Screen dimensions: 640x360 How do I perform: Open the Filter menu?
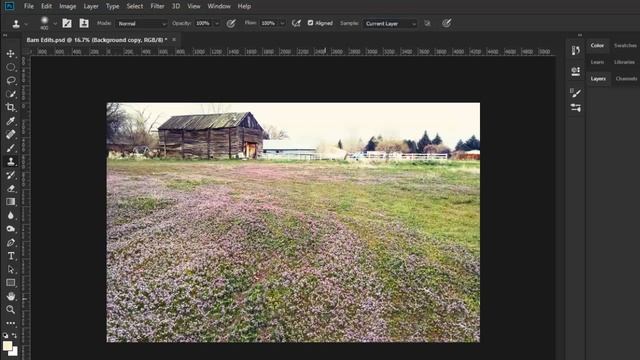(157, 6)
